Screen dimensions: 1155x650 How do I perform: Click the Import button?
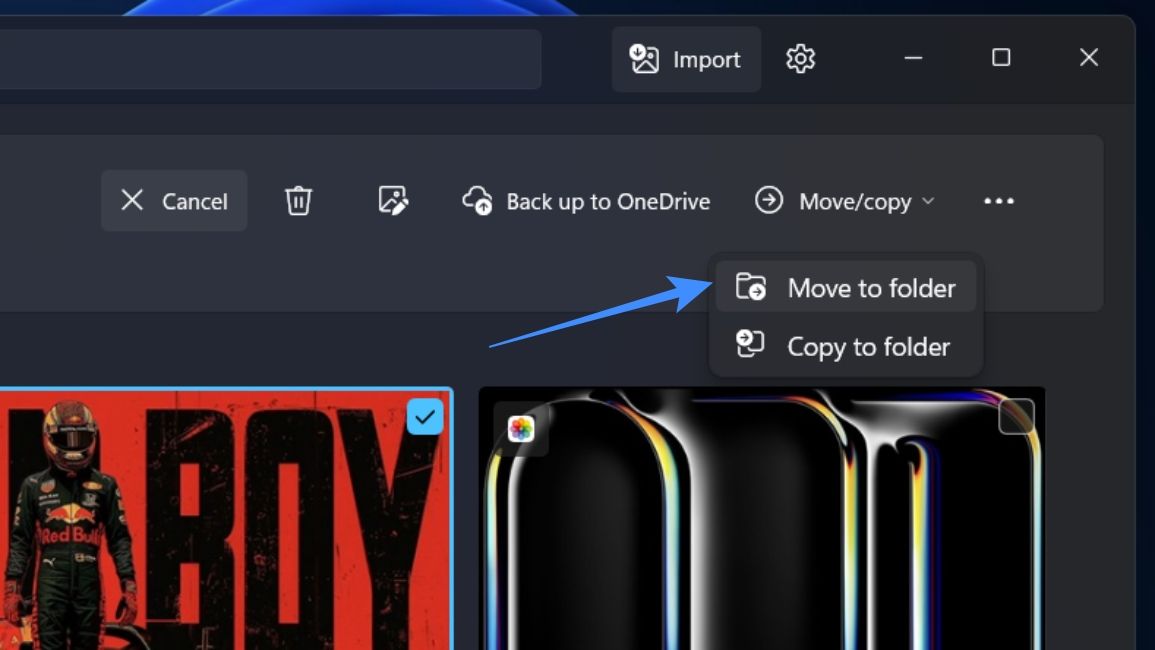(686, 60)
